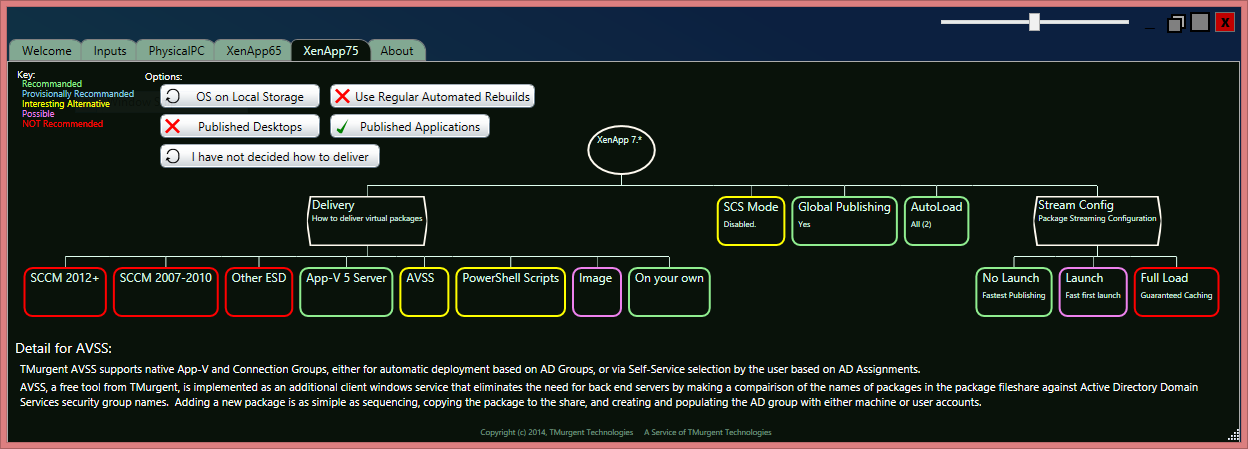Screen dimensions: 1248x449
Task: Click the circle icon on I have not decided
Action: (172, 156)
